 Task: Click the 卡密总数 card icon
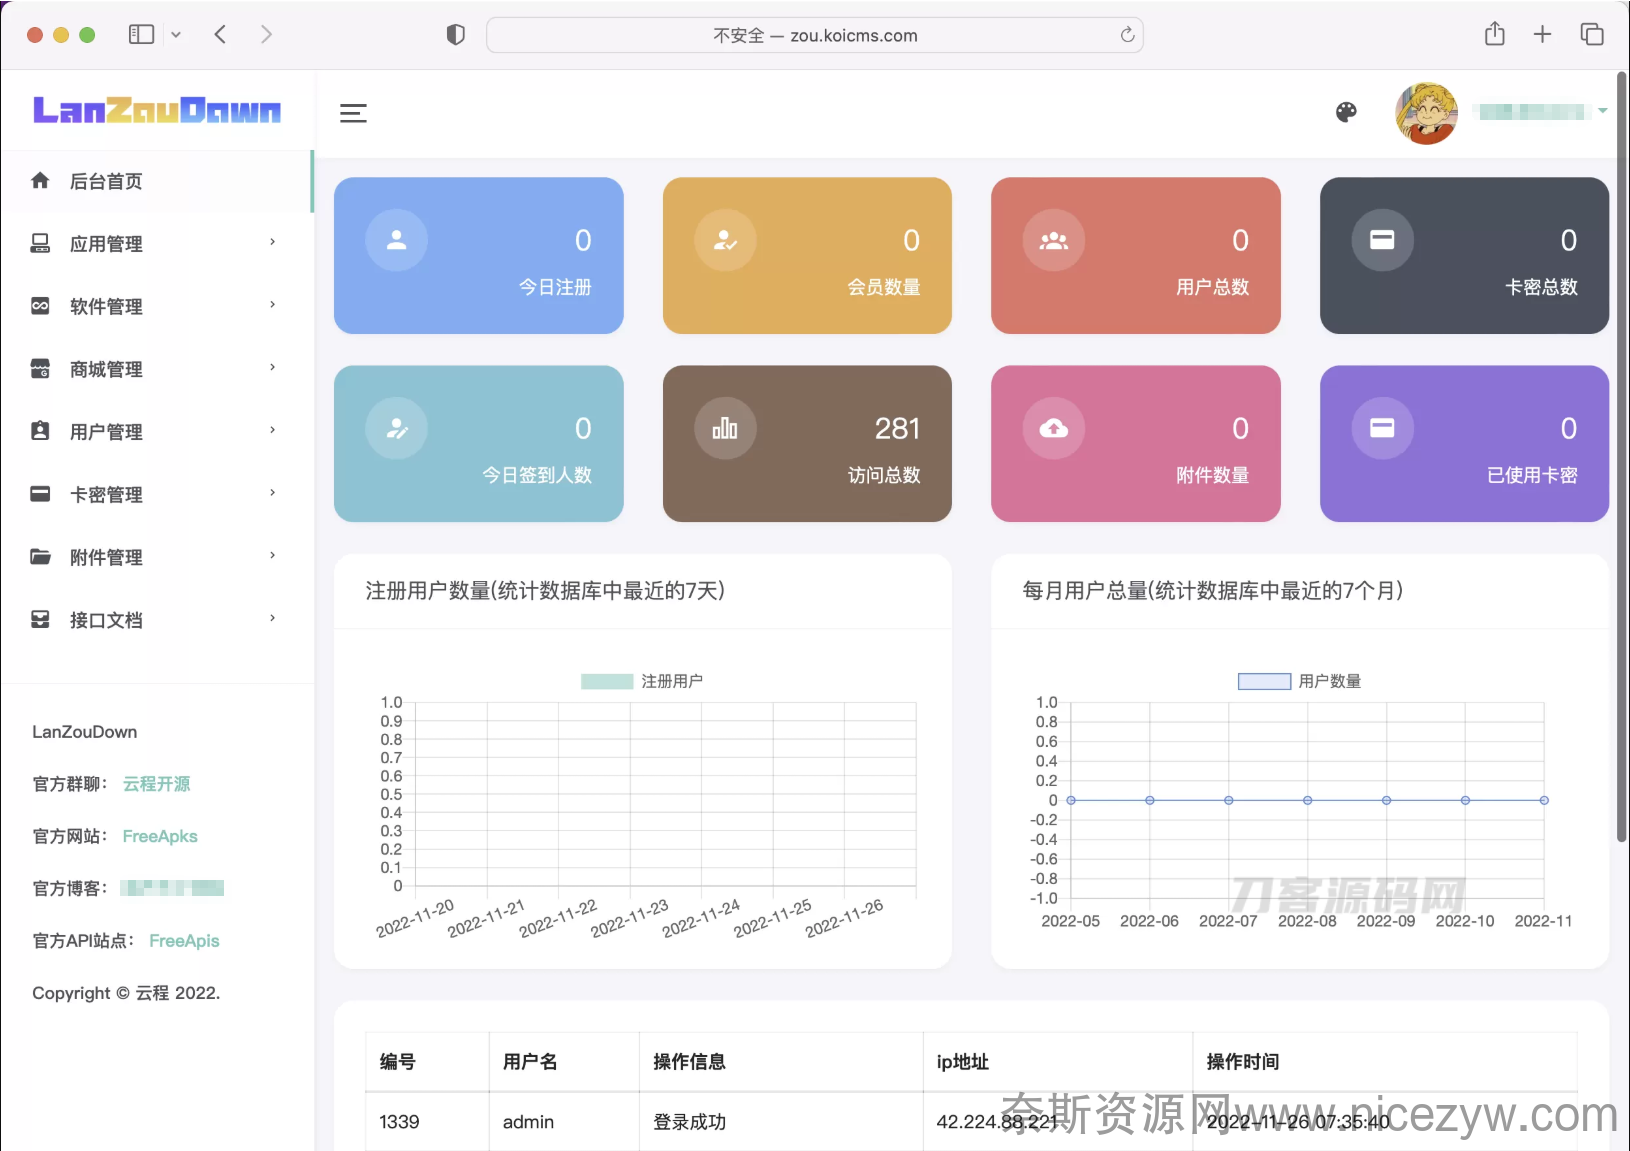click(1382, 240)
